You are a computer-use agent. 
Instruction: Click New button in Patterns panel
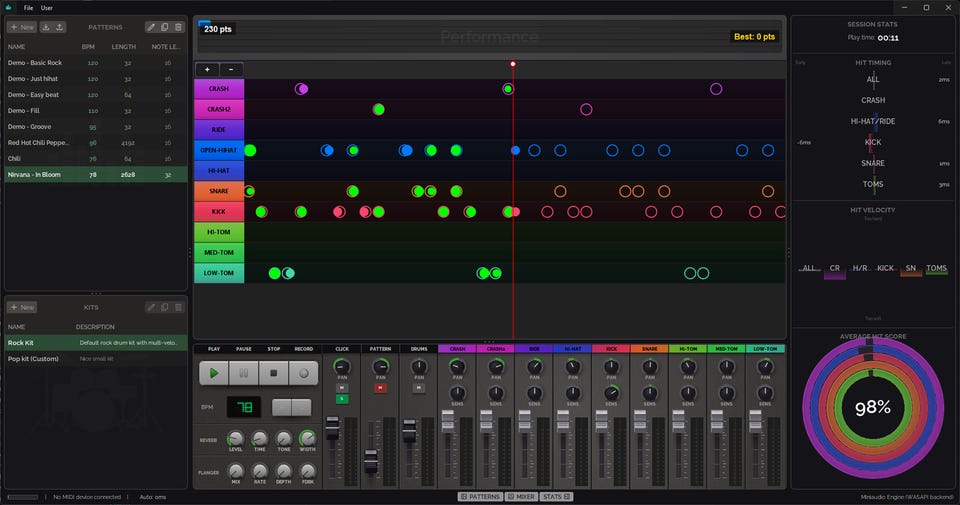click(21, 27)
